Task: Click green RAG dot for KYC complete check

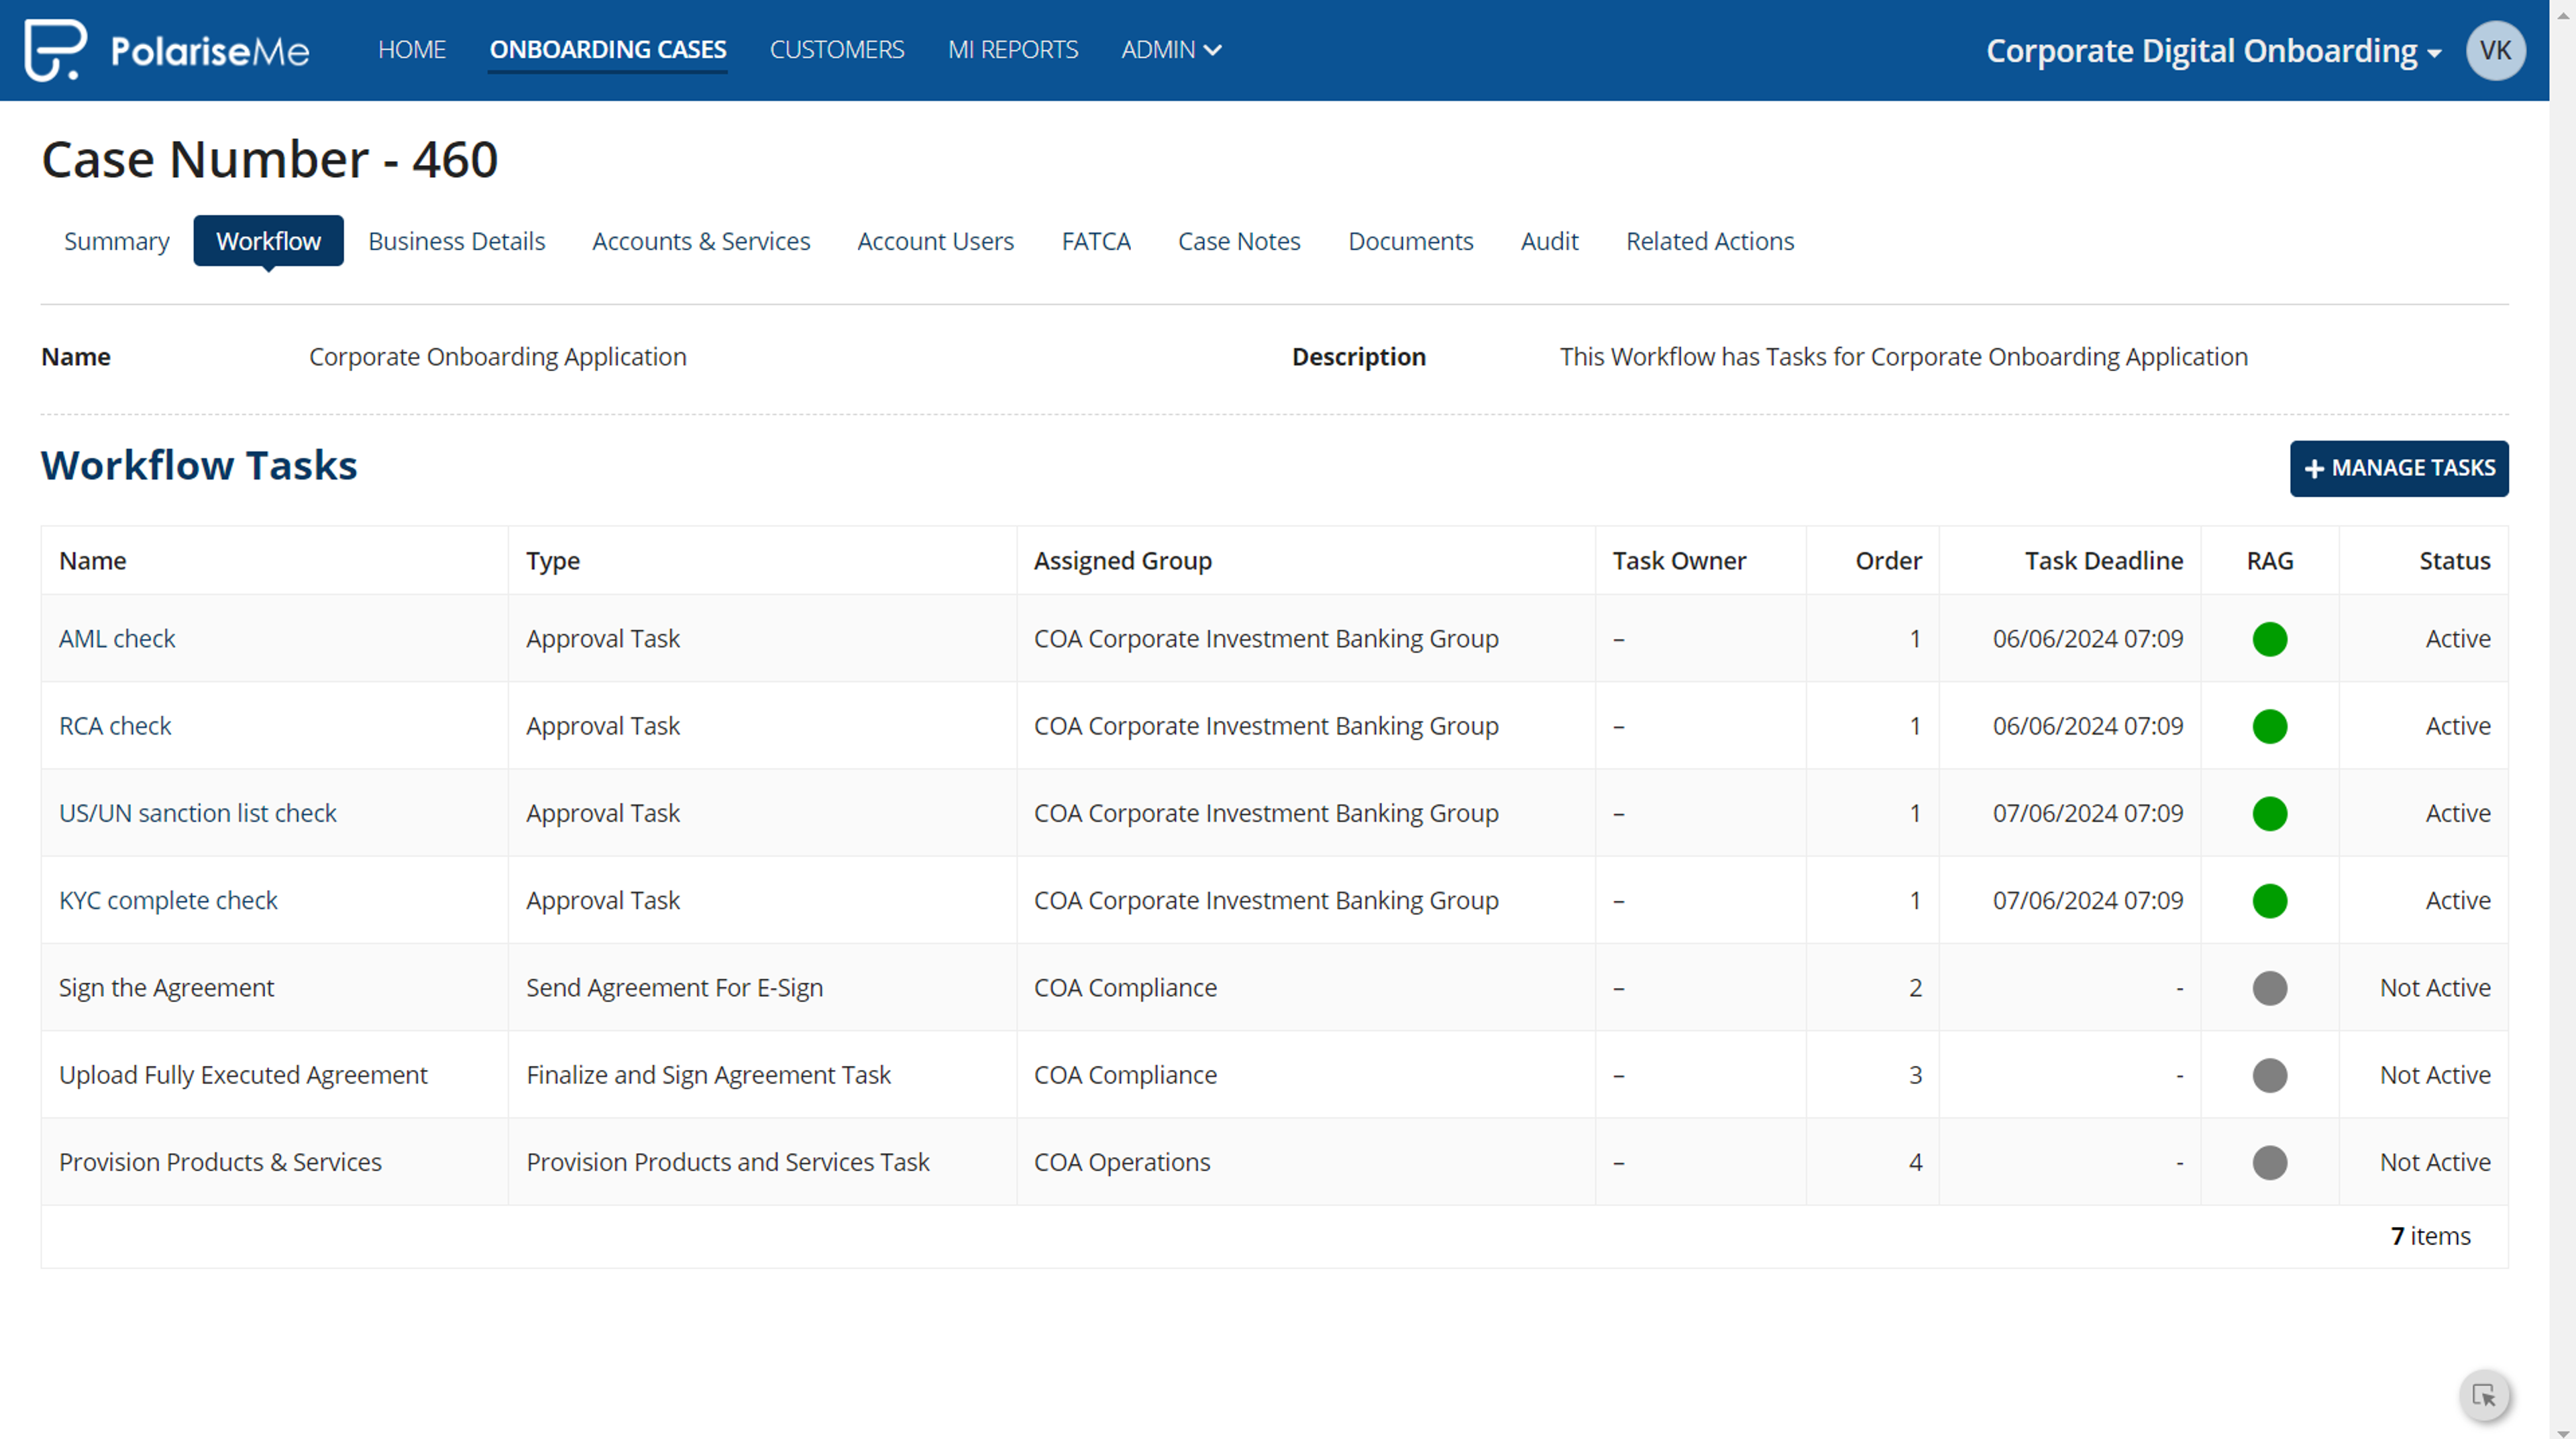Action: pos(2269,901)
